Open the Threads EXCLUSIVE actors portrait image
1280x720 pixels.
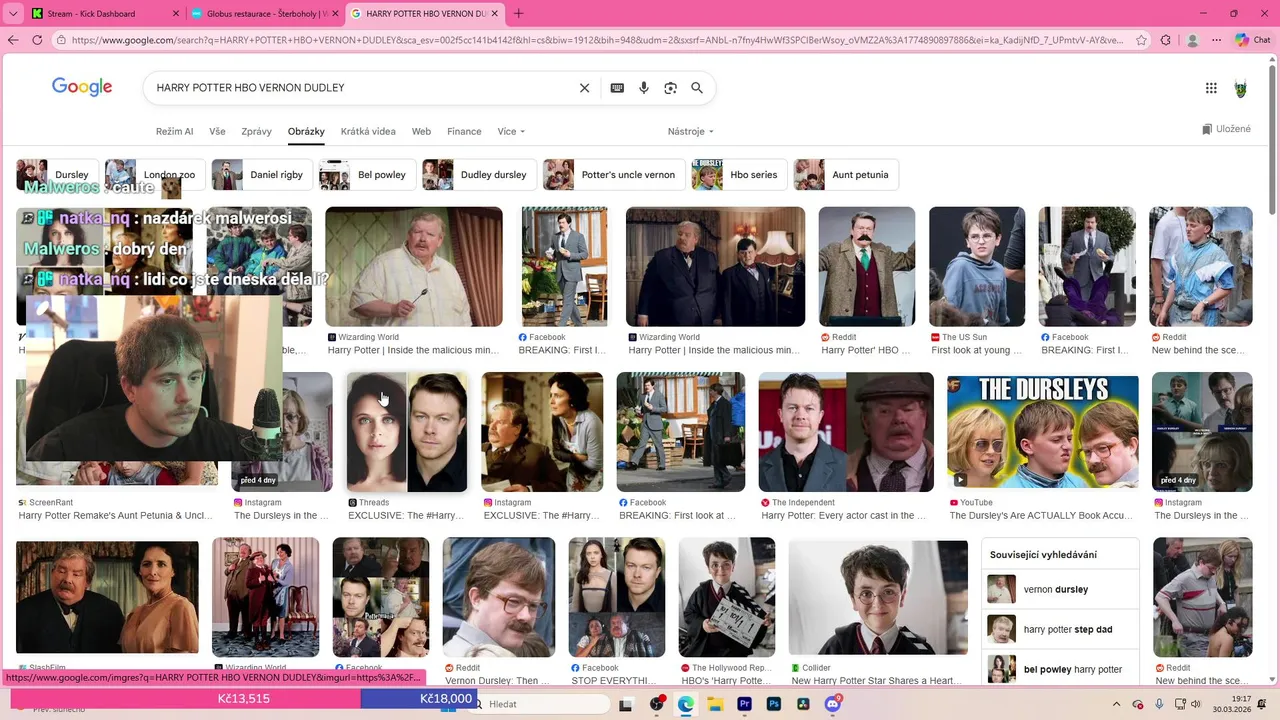[407, 432]
